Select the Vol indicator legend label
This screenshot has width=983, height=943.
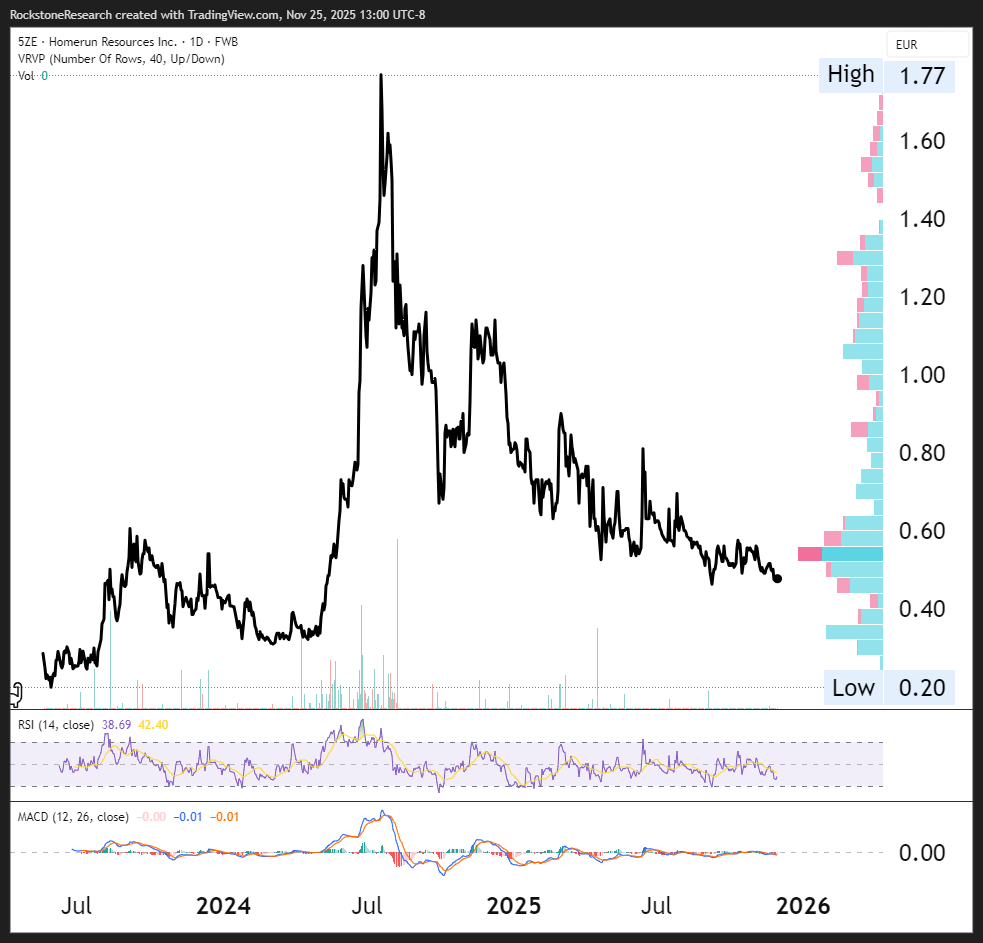click(x=27, y=76)
